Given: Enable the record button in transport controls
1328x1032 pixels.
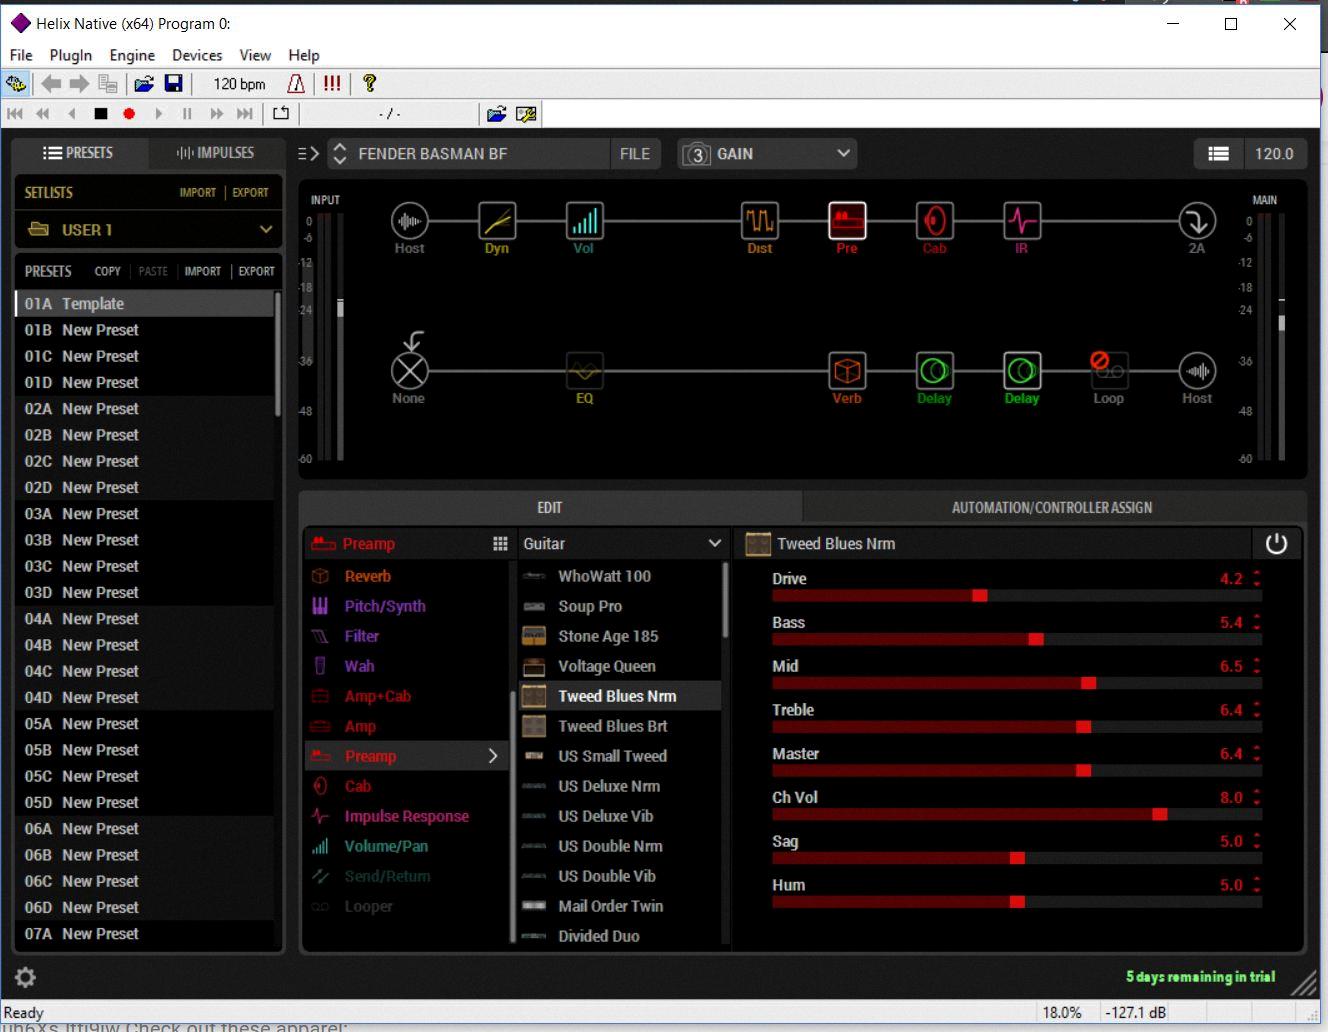Looking at the screenshot, I should pyautogui.click(x=129, y=114).
